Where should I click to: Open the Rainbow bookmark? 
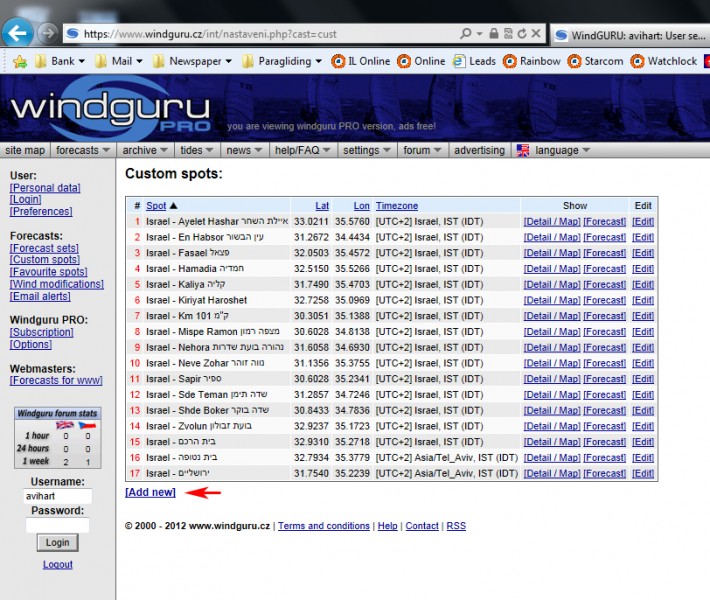pyautogui.click(x=532, y=61)
